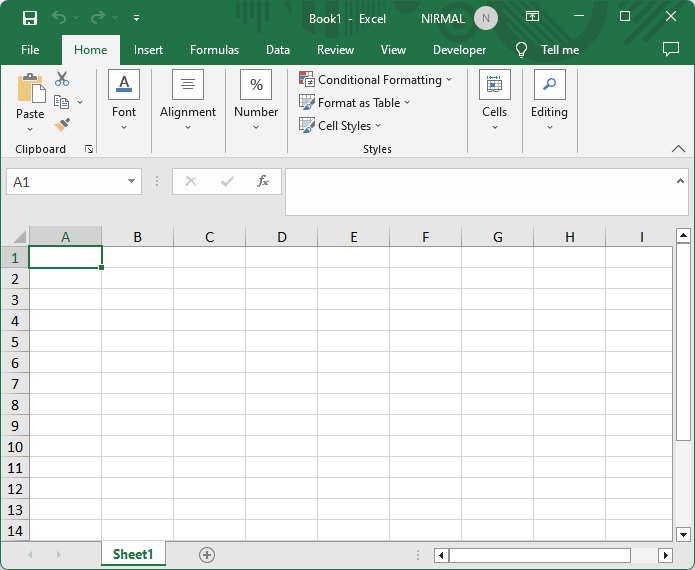Screen dimensions: 695x570
Task: Click the Cancel X in formula bar
Action: pos(191,181)
